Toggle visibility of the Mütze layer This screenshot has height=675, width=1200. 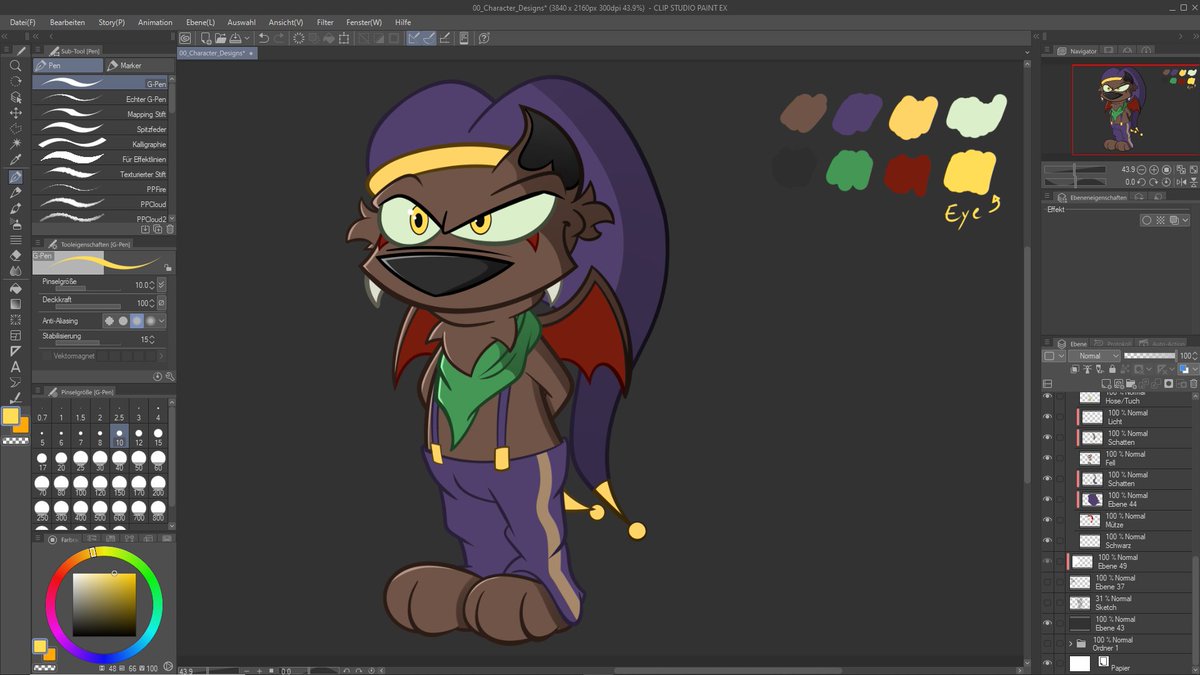click(1047, 520)
